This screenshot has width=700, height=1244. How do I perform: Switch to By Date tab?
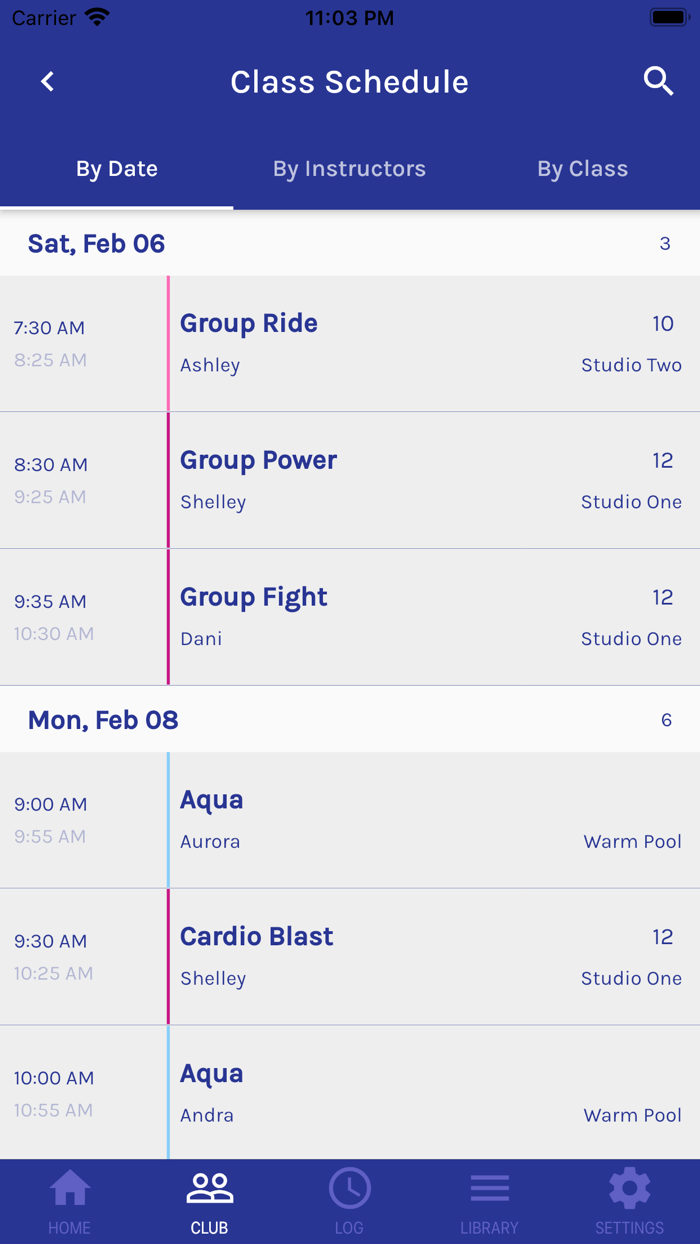point(117,169)
